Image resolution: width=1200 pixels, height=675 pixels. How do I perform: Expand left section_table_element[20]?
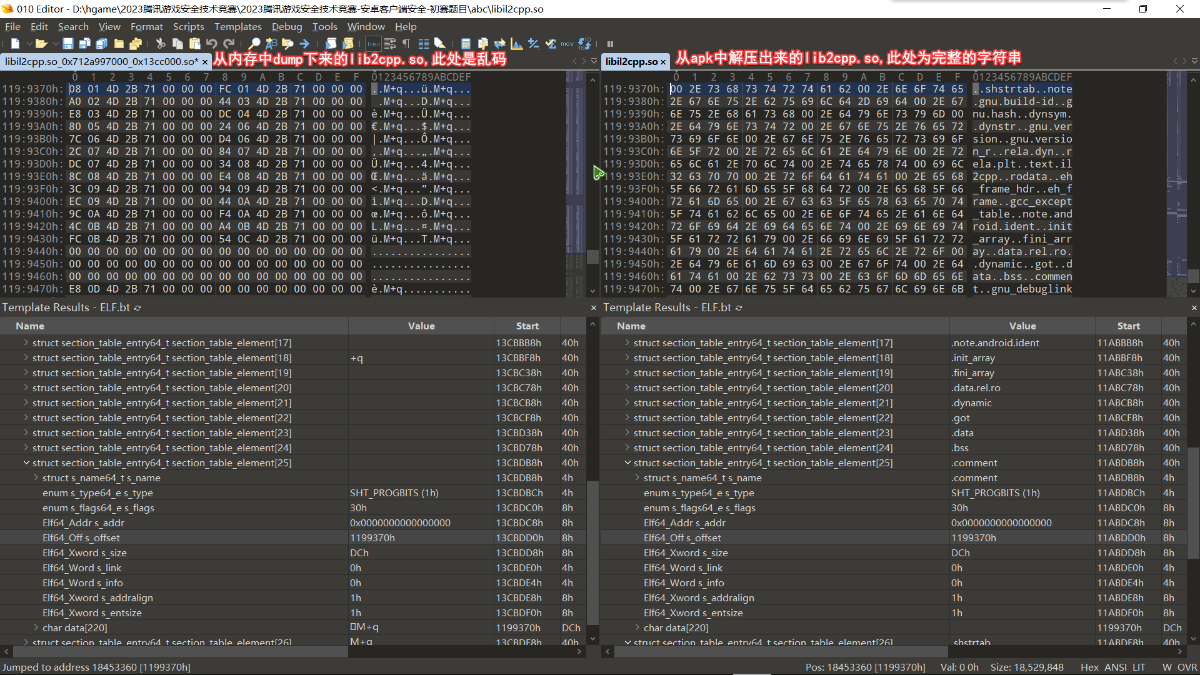[x=26, y=388]
